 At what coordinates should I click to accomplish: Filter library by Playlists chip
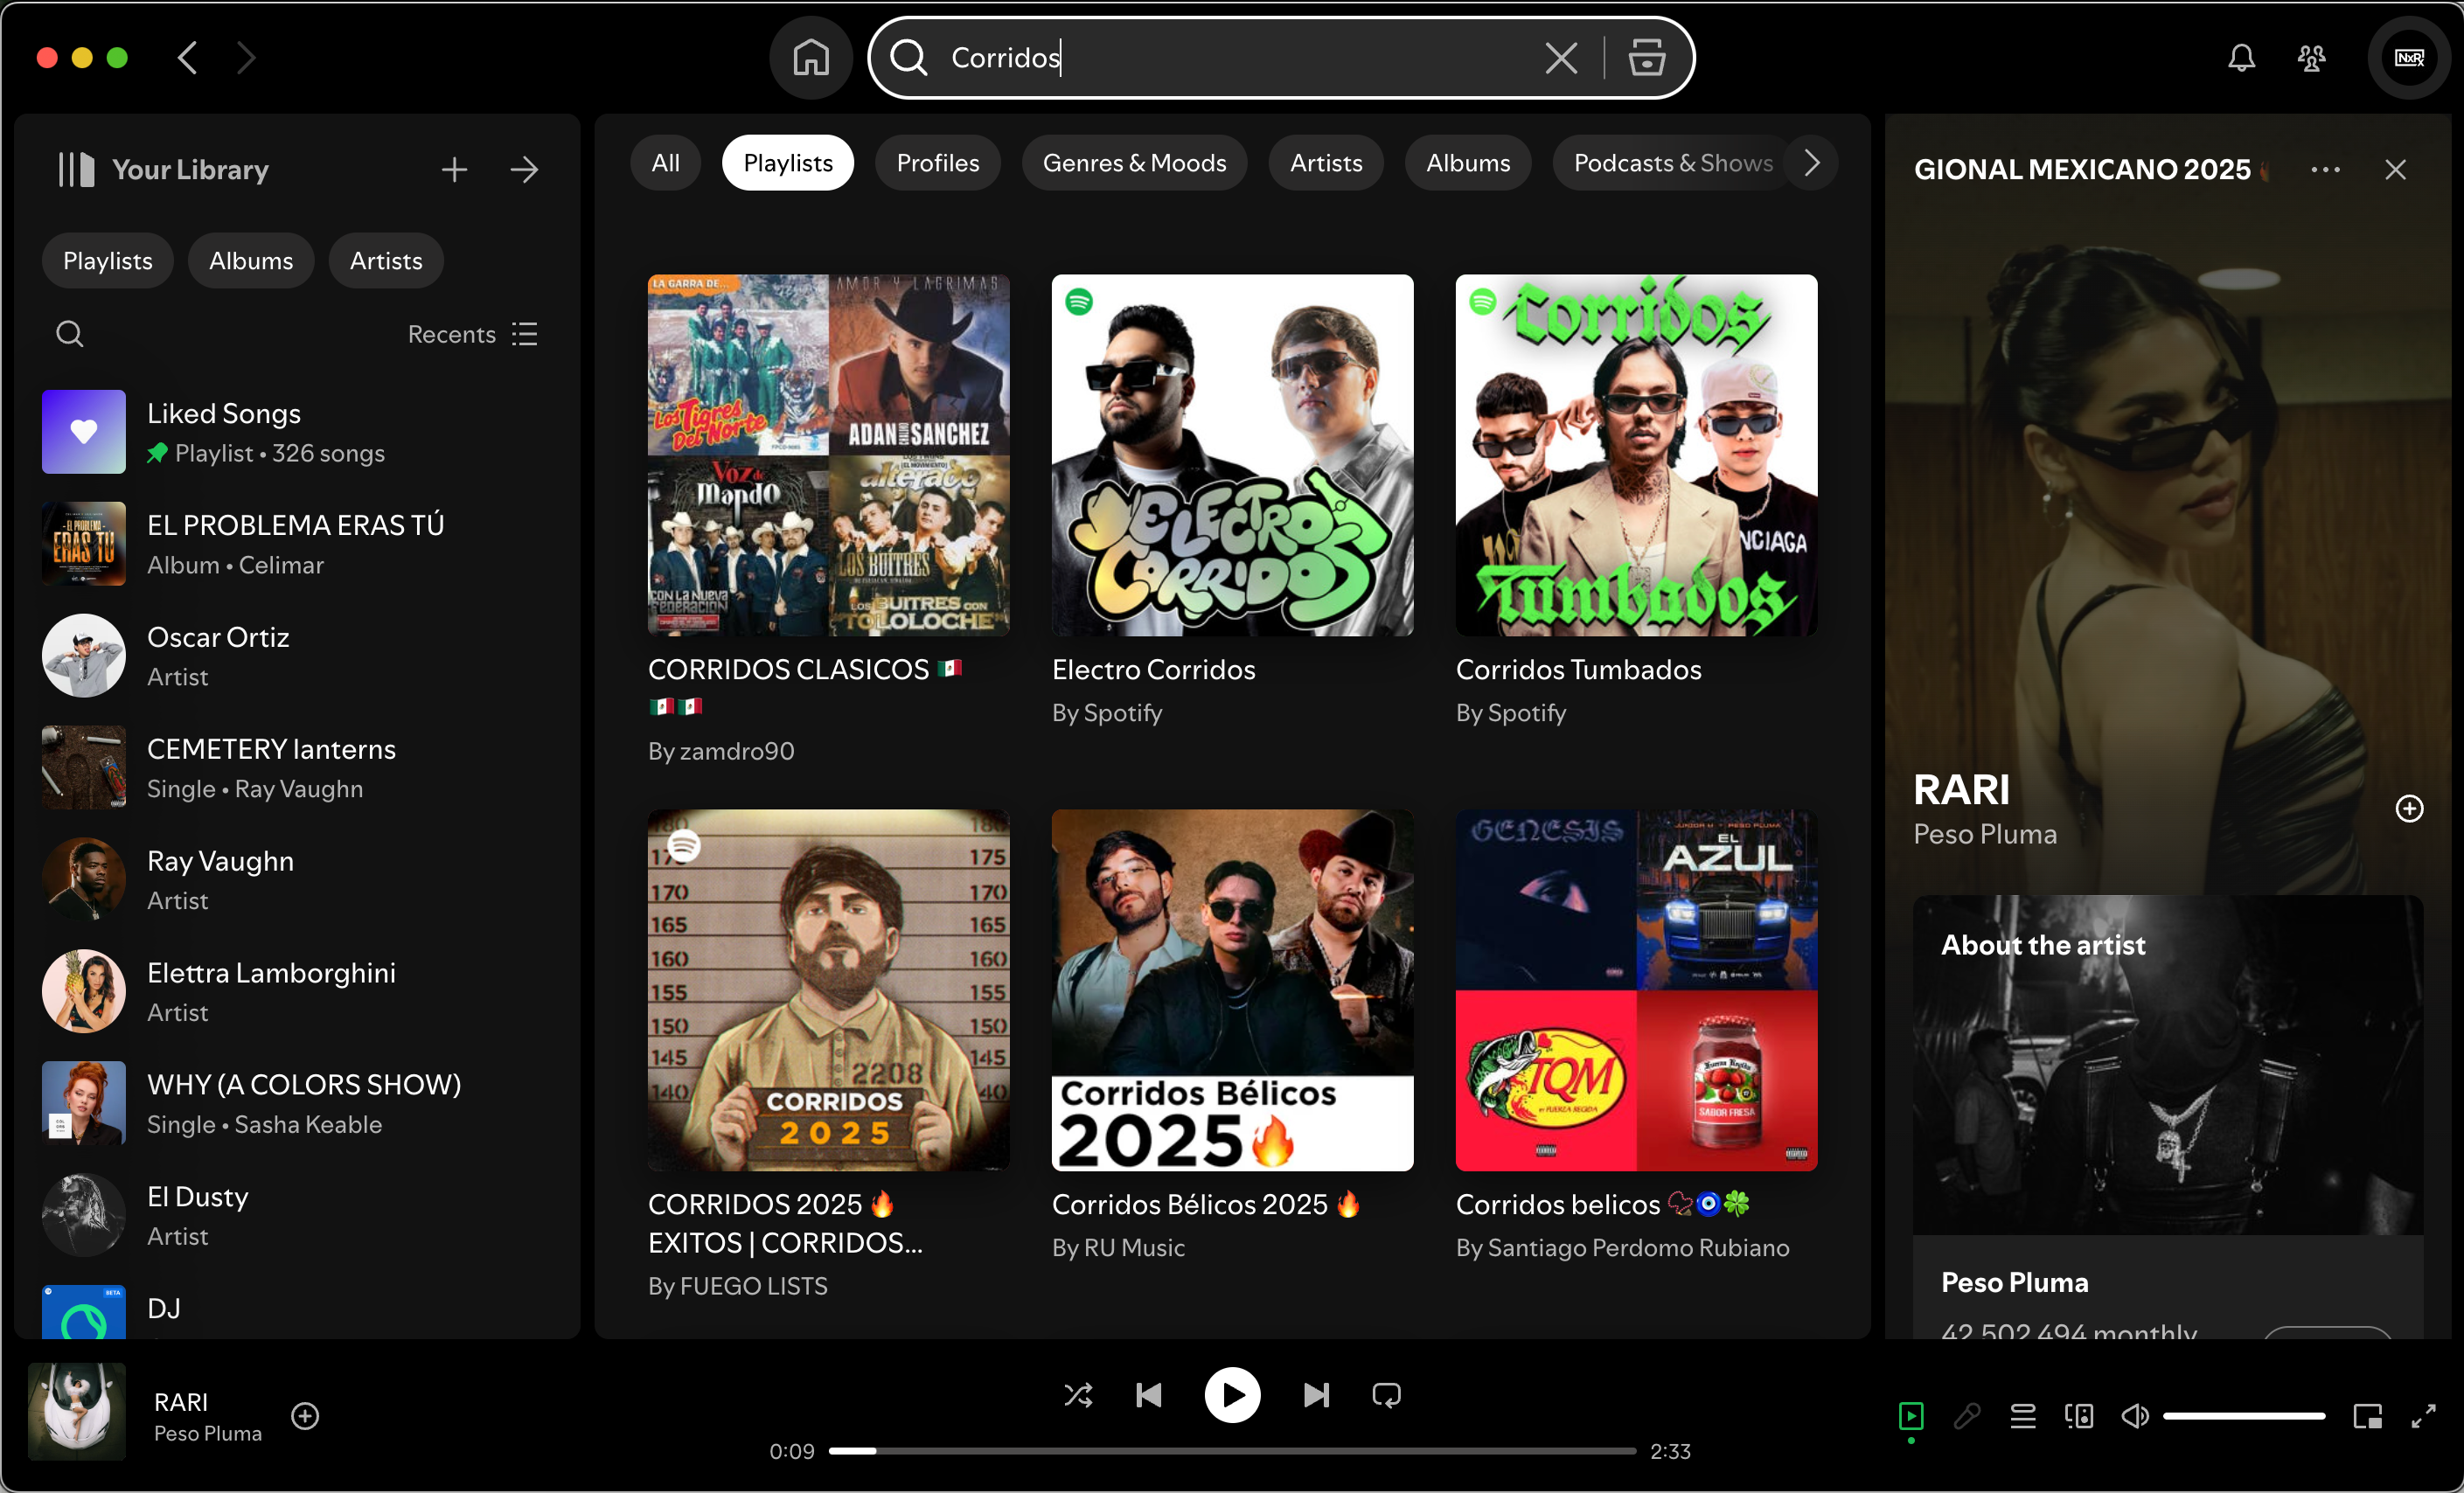(108, 261)
